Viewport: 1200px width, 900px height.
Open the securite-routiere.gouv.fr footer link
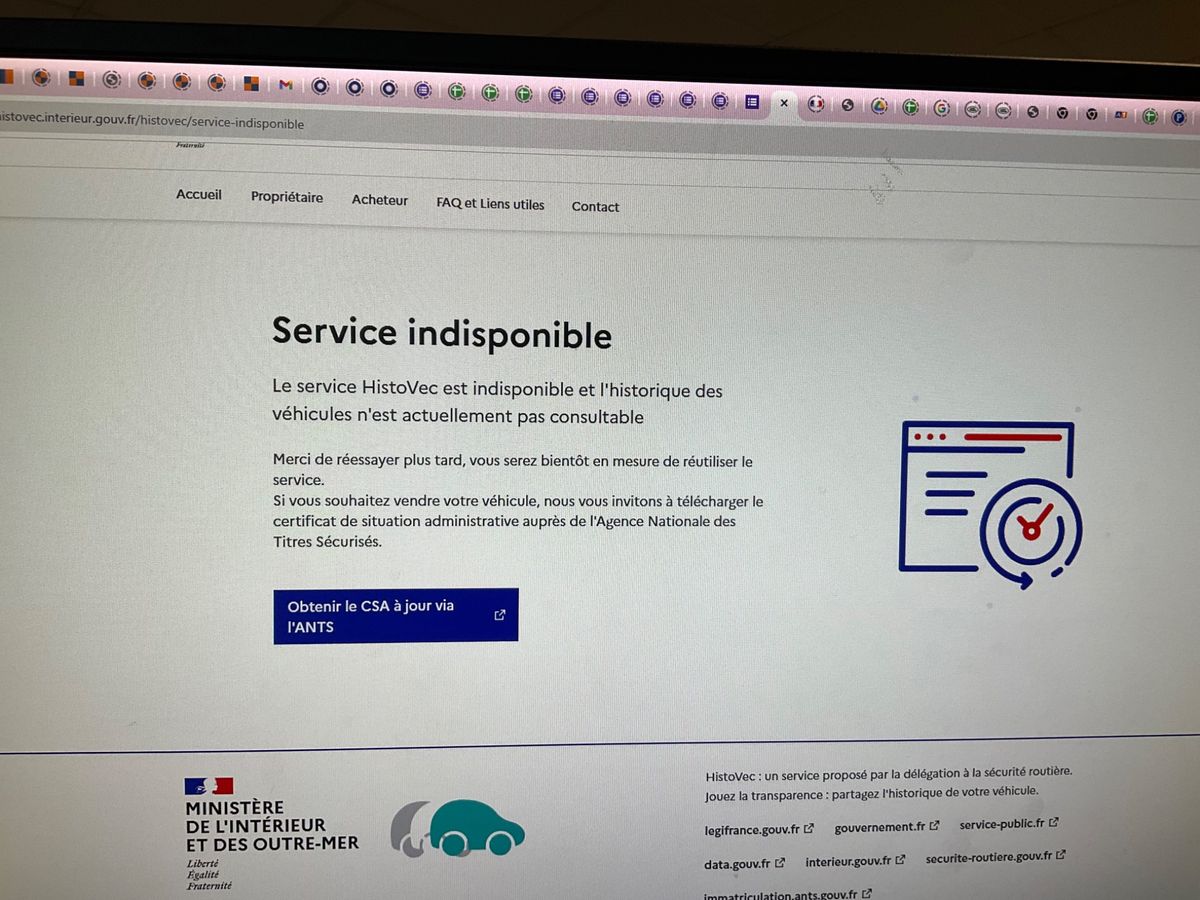[996, 857]
